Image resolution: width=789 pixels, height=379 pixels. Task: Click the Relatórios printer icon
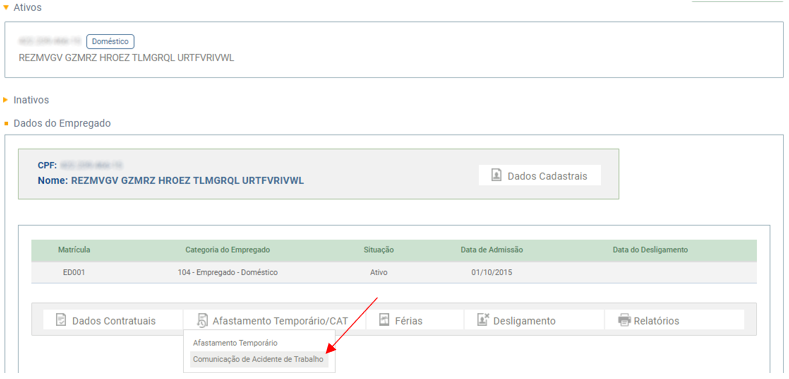tap(624, 320)
